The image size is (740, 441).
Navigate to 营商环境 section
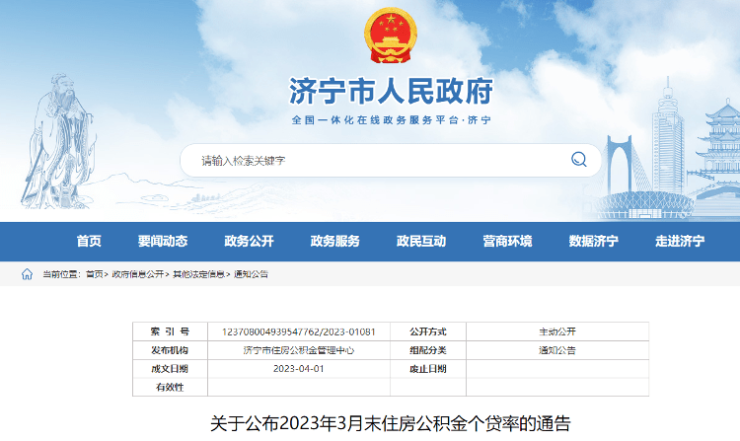click(507, 241)
